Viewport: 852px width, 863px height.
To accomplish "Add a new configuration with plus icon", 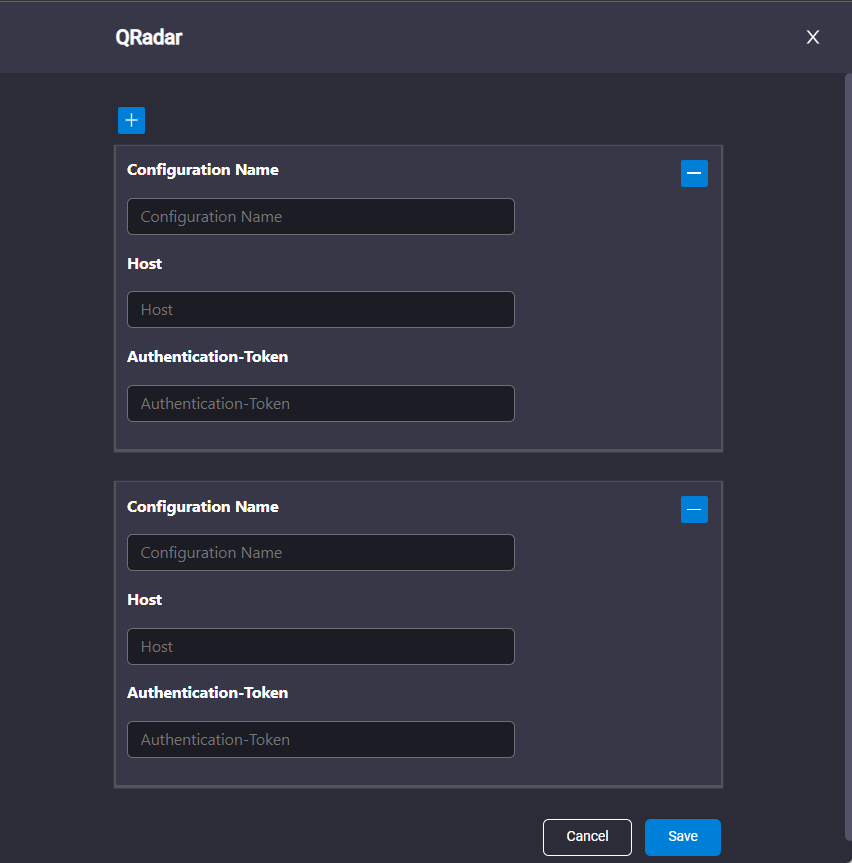I will tap(132, 121).
